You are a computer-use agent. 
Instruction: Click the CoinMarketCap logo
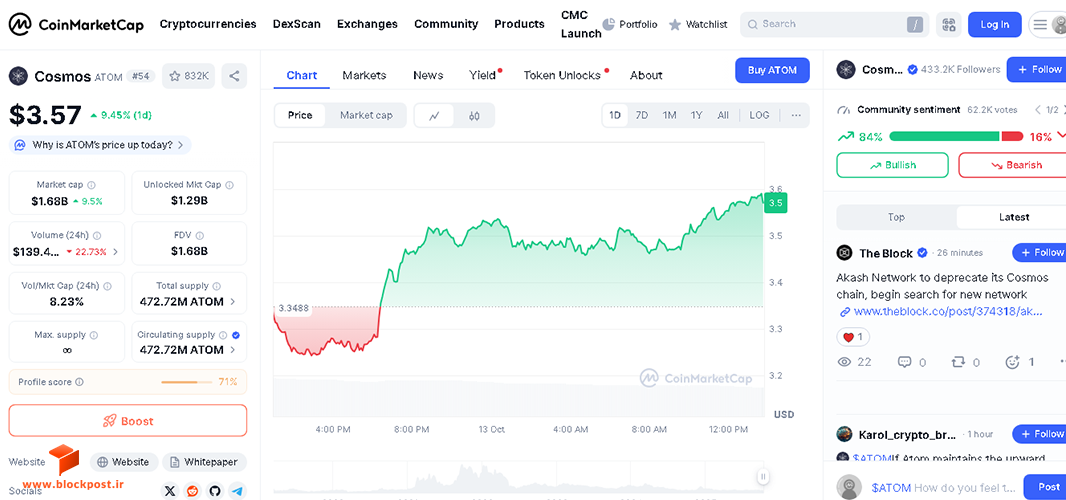76,25
